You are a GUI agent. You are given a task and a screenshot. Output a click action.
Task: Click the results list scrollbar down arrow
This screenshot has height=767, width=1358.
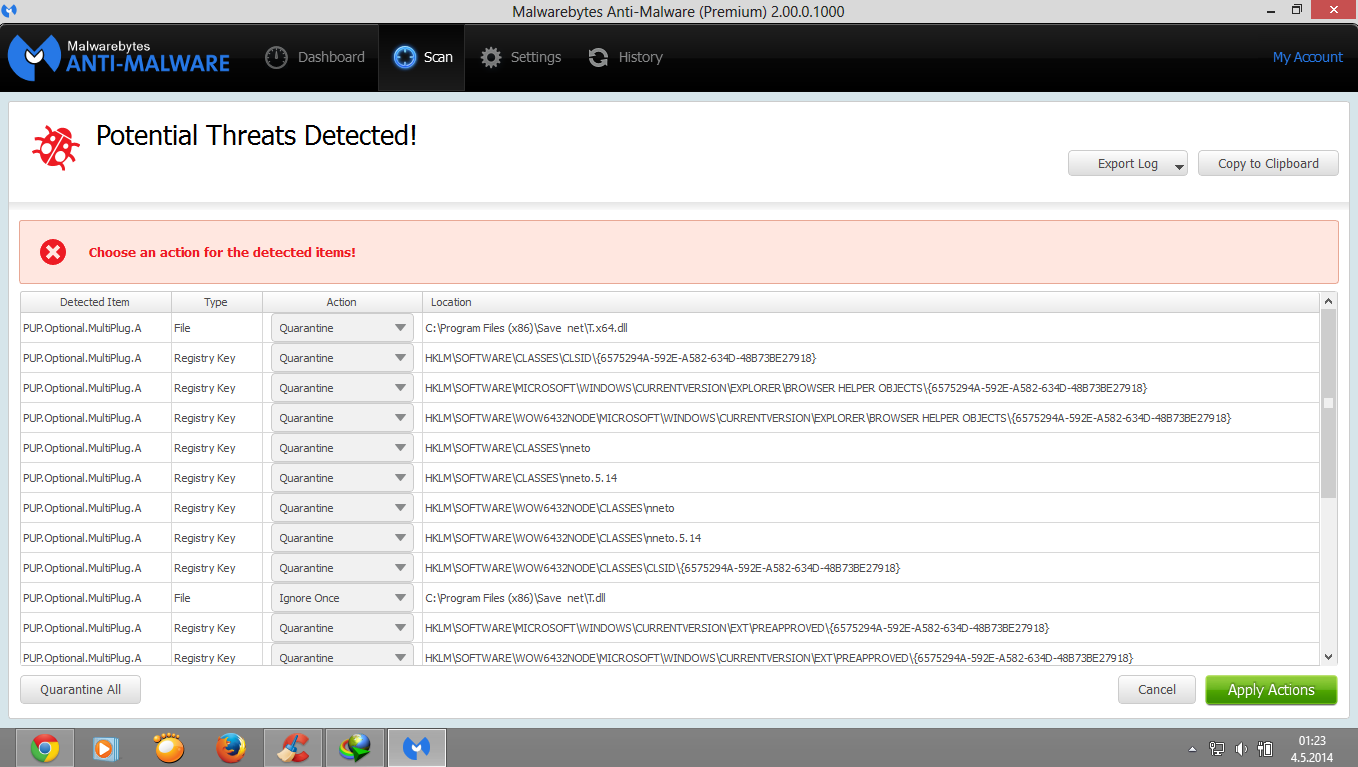tap(1329, 657)
